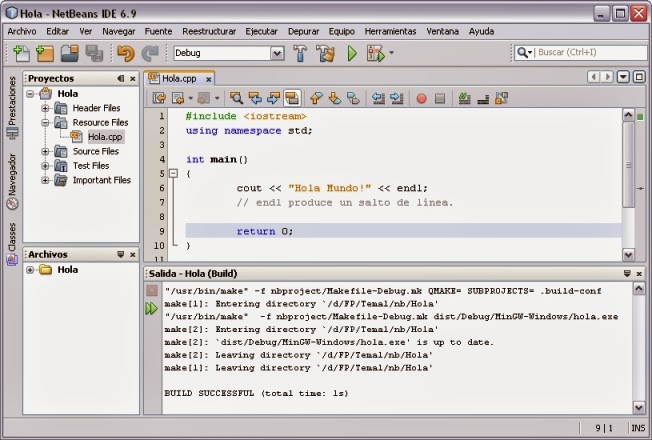This screenshot has width=652, height=440.
Task: Open the Reestructurar menu
Action: (x=209, y=31)
